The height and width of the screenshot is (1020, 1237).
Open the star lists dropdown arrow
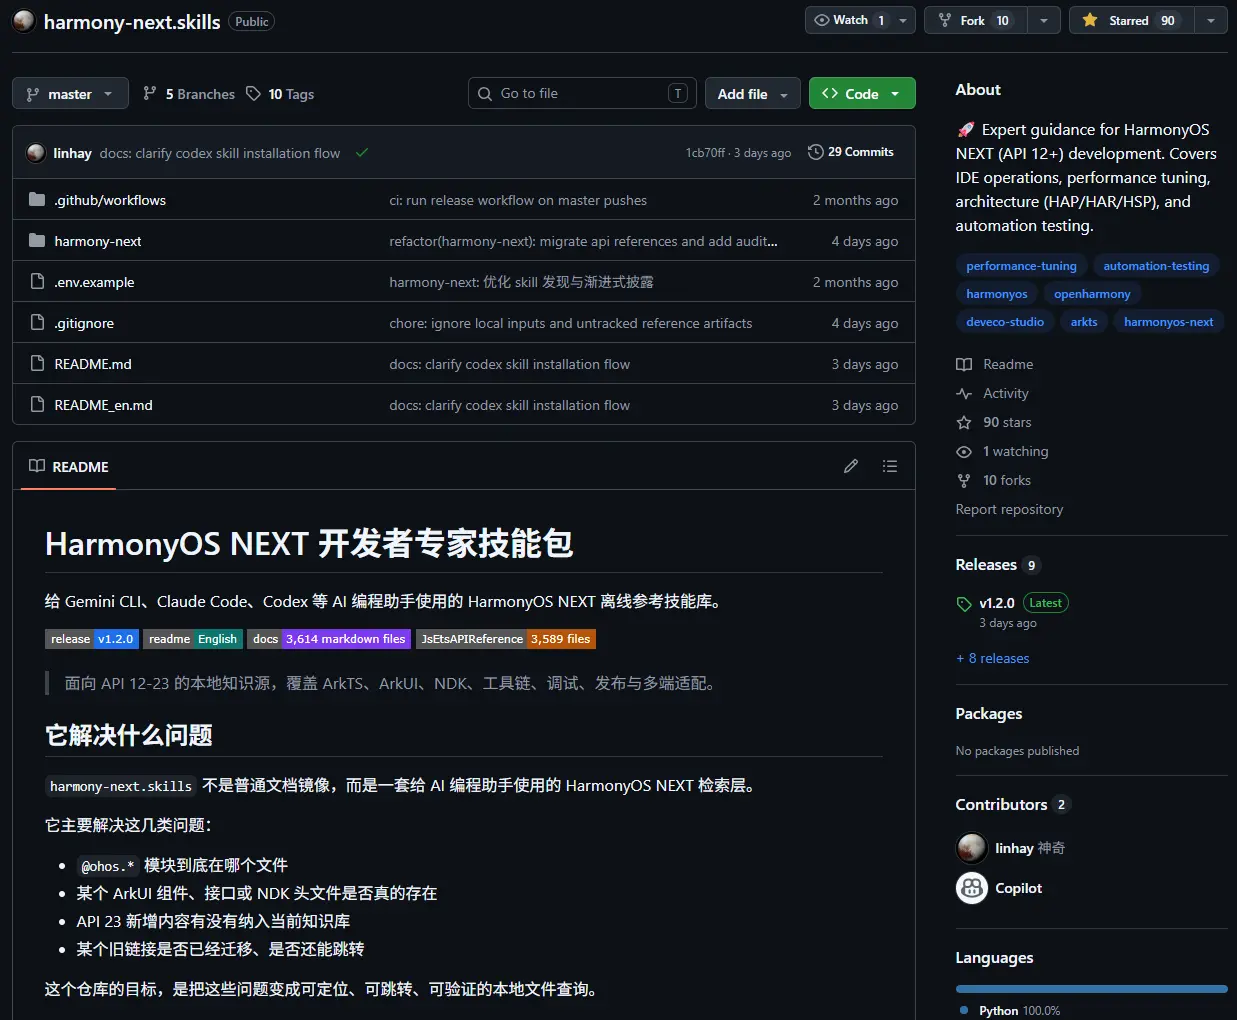point(1211,20)
